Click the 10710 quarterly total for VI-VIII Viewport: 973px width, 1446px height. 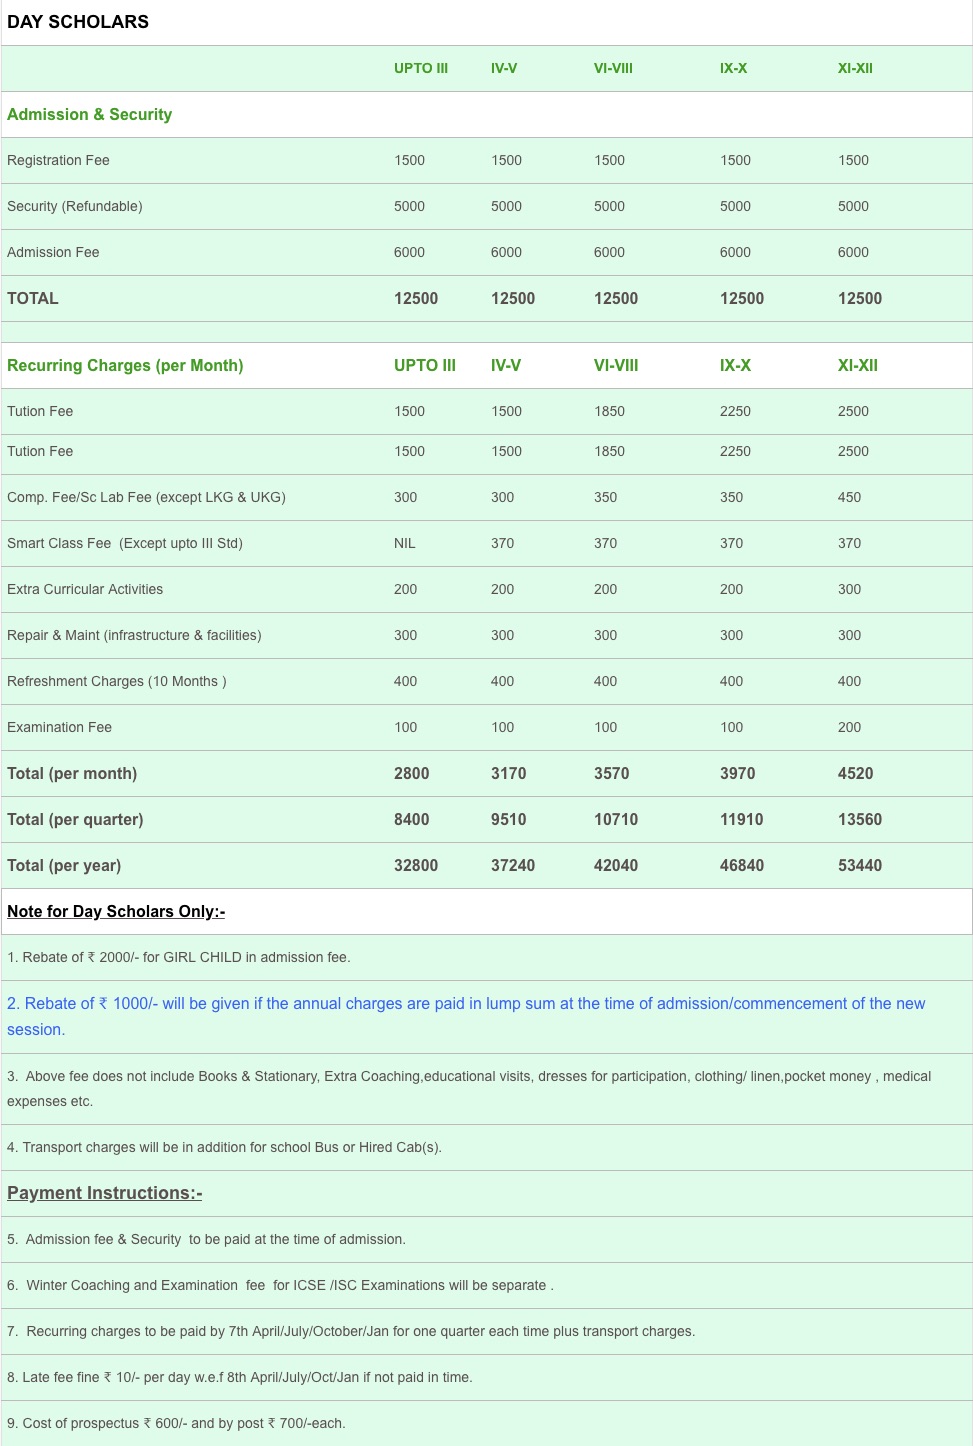click(615, 820)
